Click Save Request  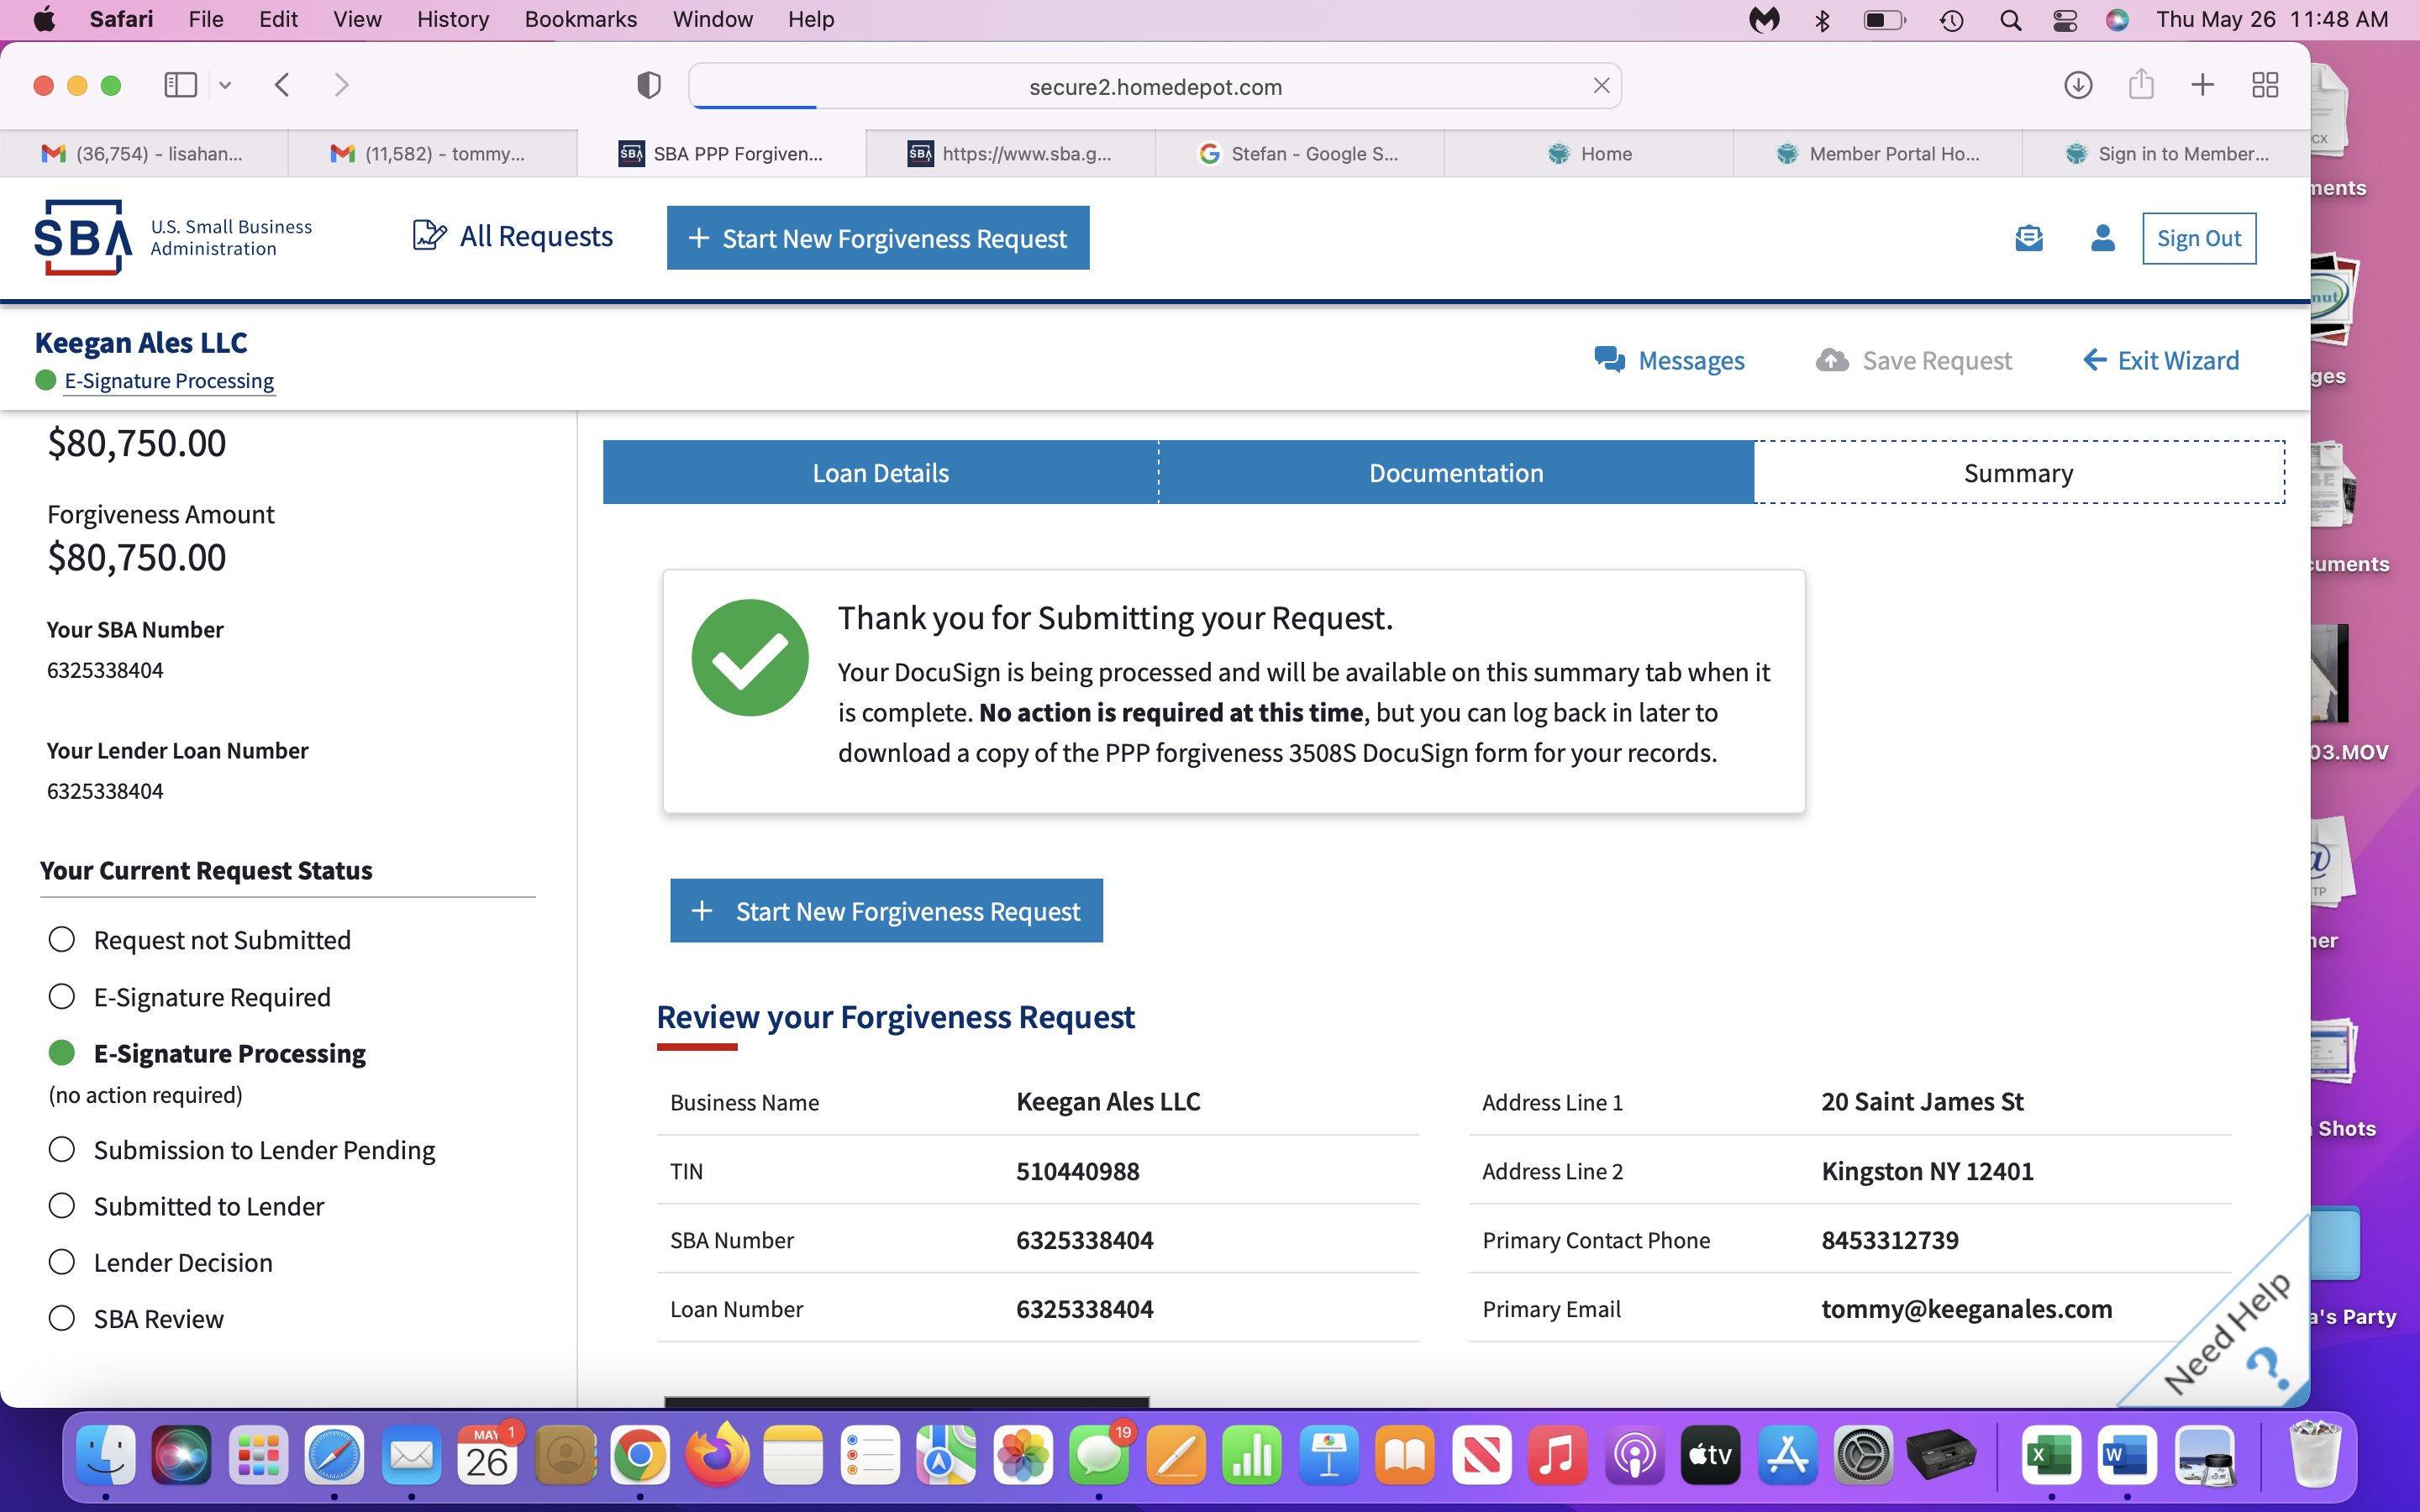coord(1913,360)
